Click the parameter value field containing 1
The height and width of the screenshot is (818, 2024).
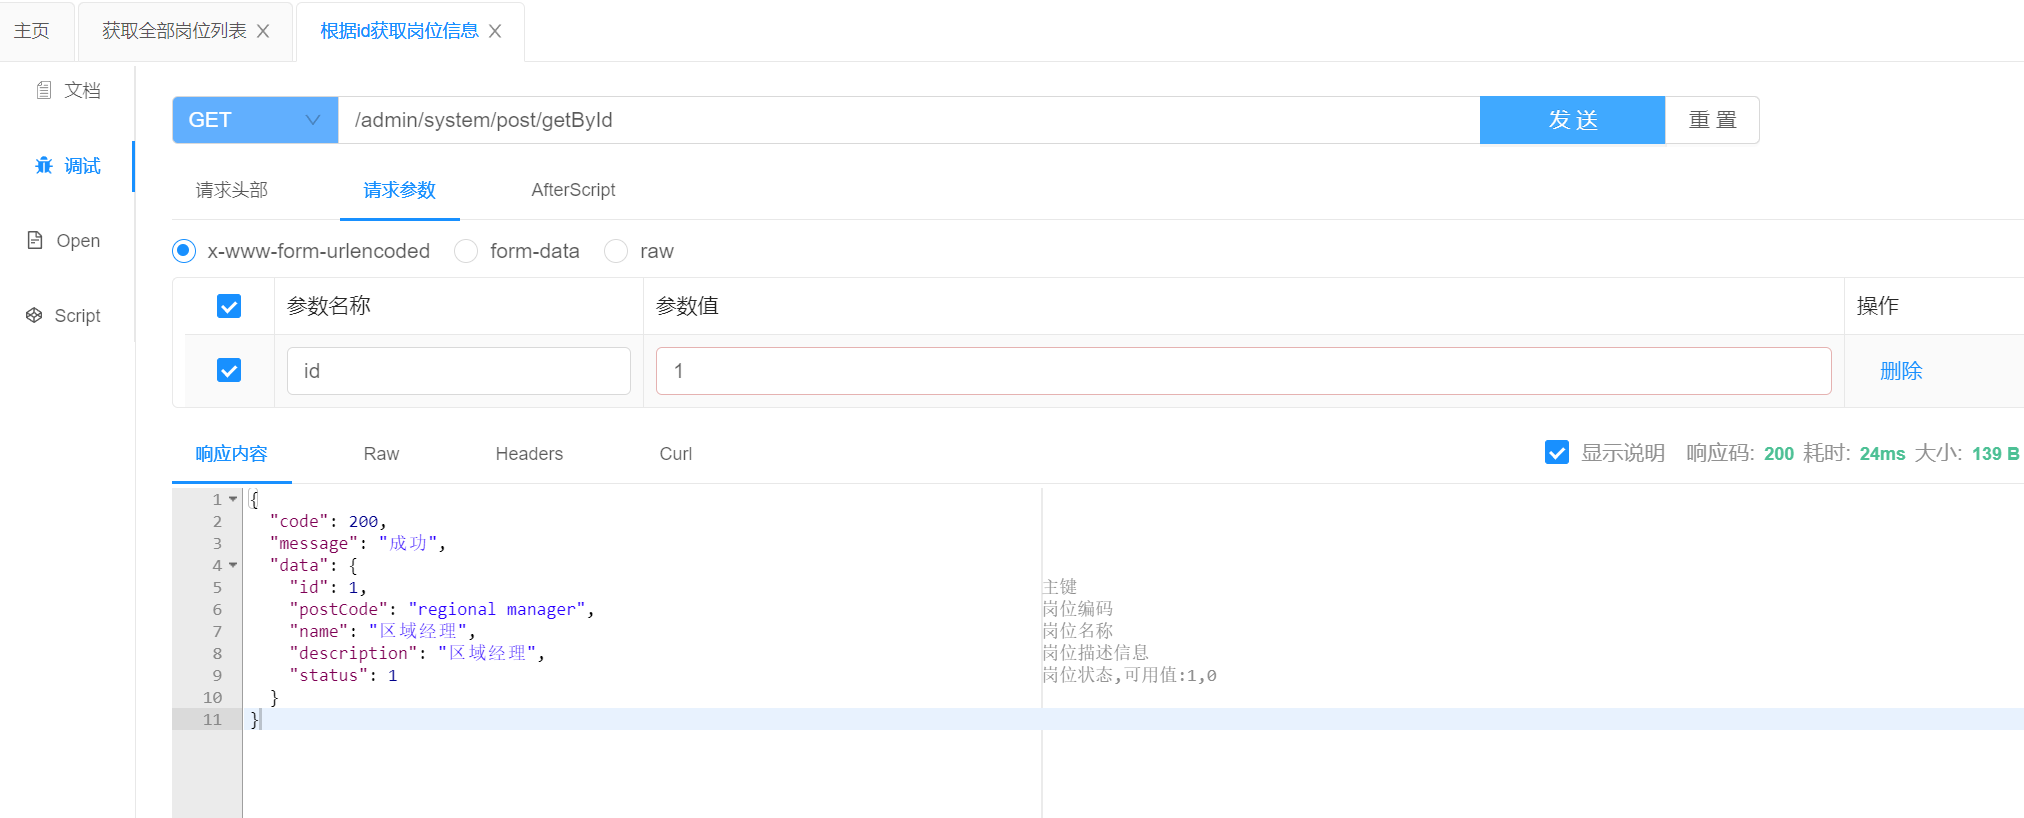[1243, 371]
